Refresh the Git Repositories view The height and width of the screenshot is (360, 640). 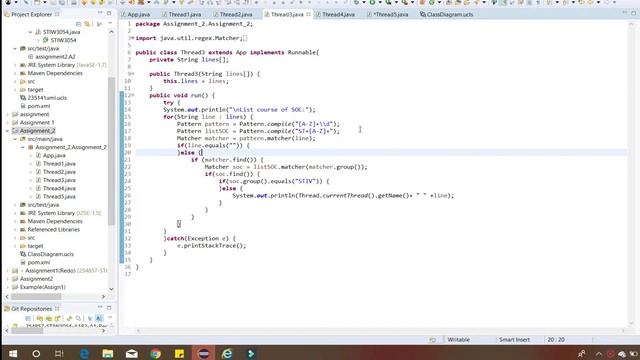tap(69, 318)
